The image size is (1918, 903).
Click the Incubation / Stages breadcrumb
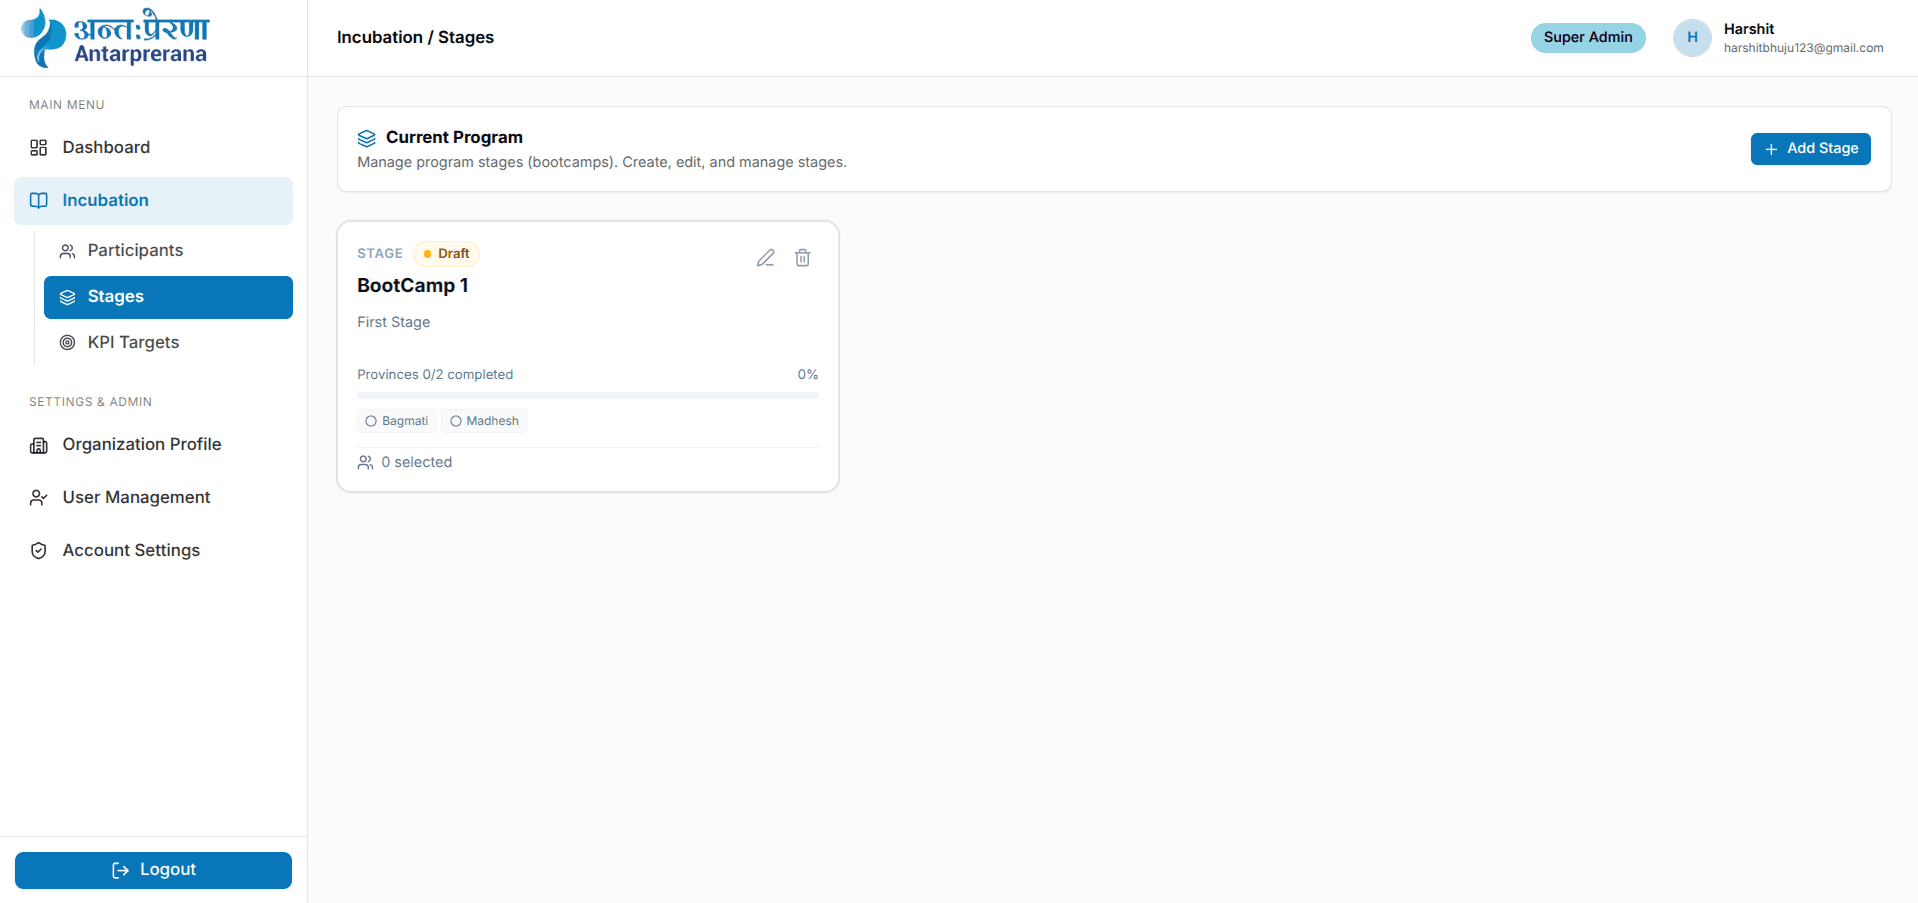(x=415, y=38)
